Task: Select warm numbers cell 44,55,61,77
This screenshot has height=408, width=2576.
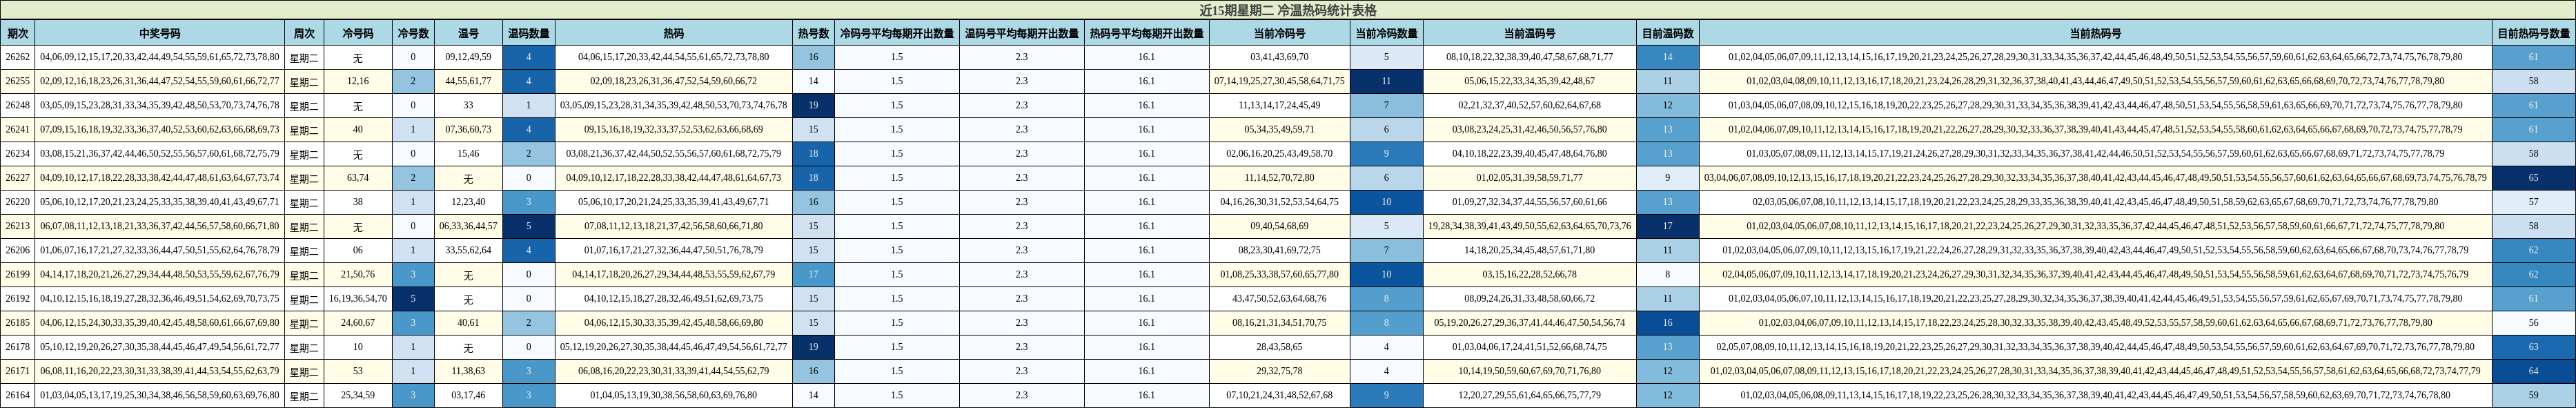Action: coord(468,81)
